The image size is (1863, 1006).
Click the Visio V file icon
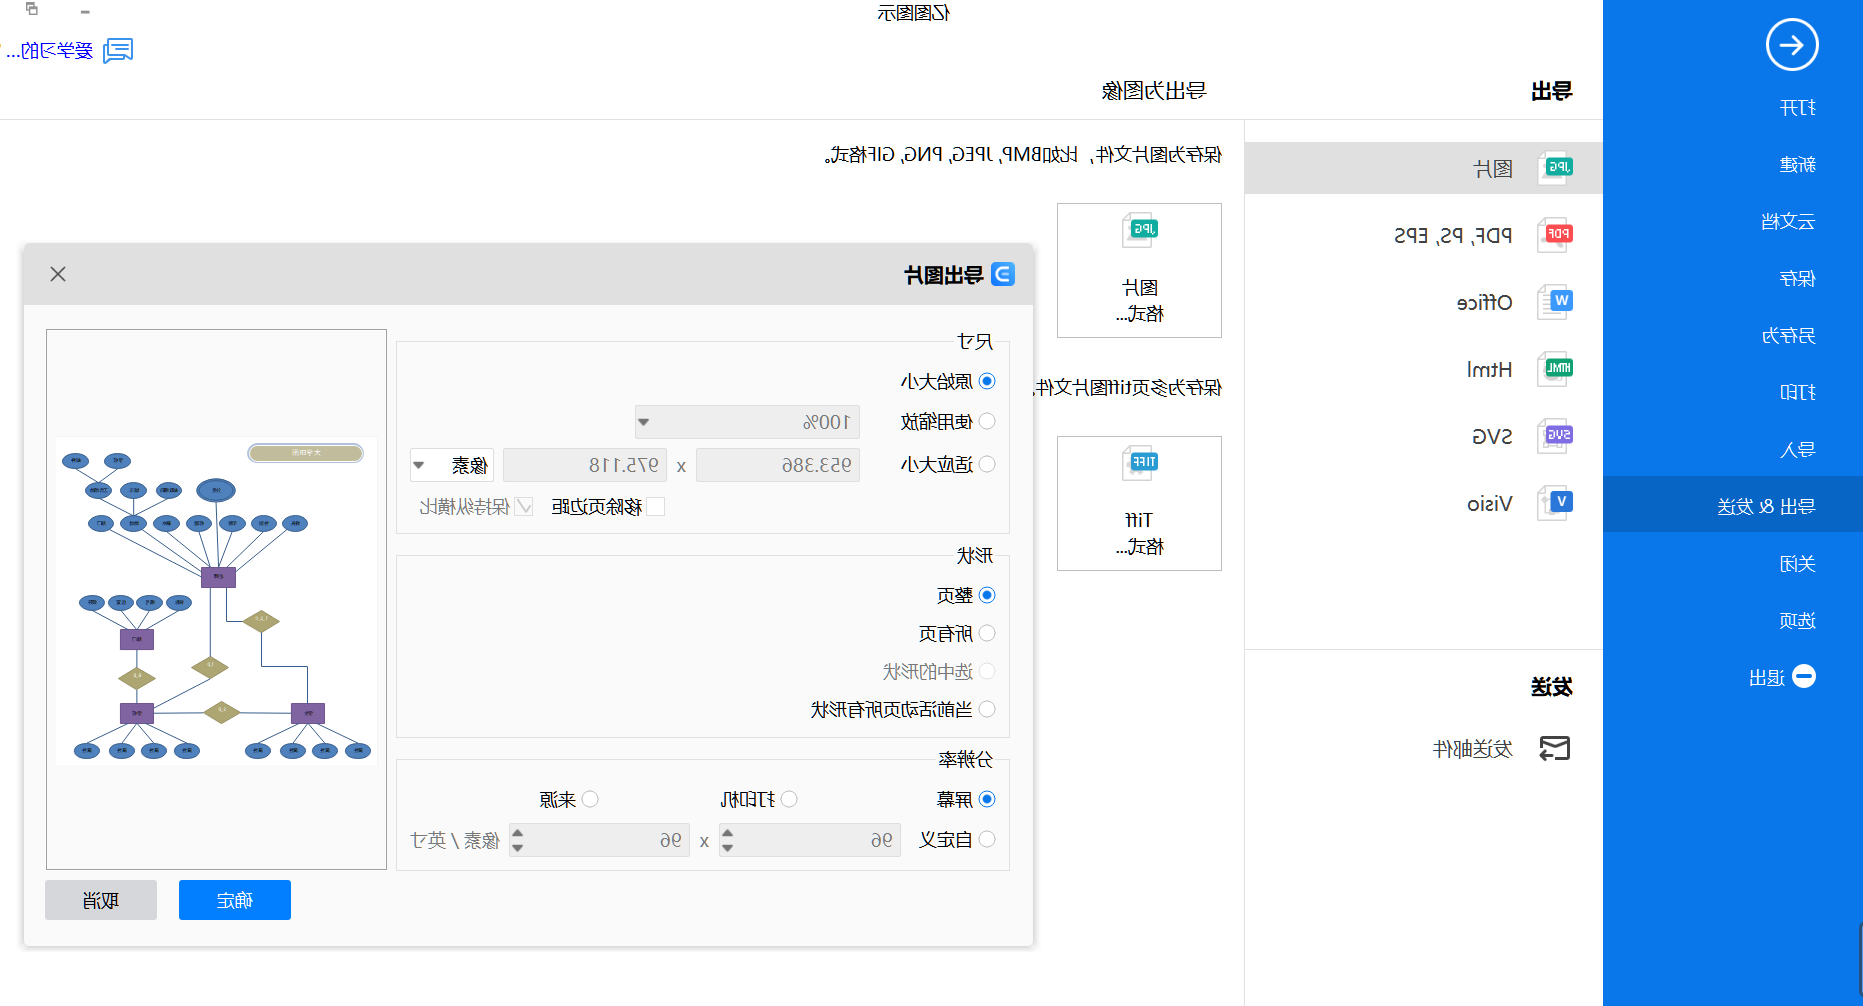tap(1555, 503)
